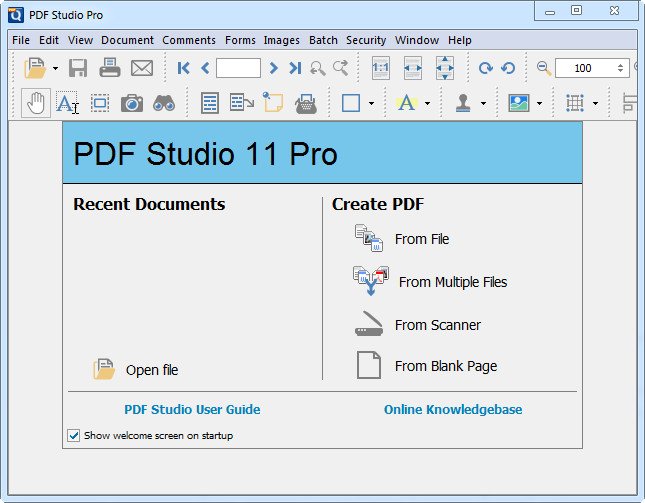Uncheck Show welcome screen on startup
This screenshot has height=503, width=645.
click(x=74, y=435)
